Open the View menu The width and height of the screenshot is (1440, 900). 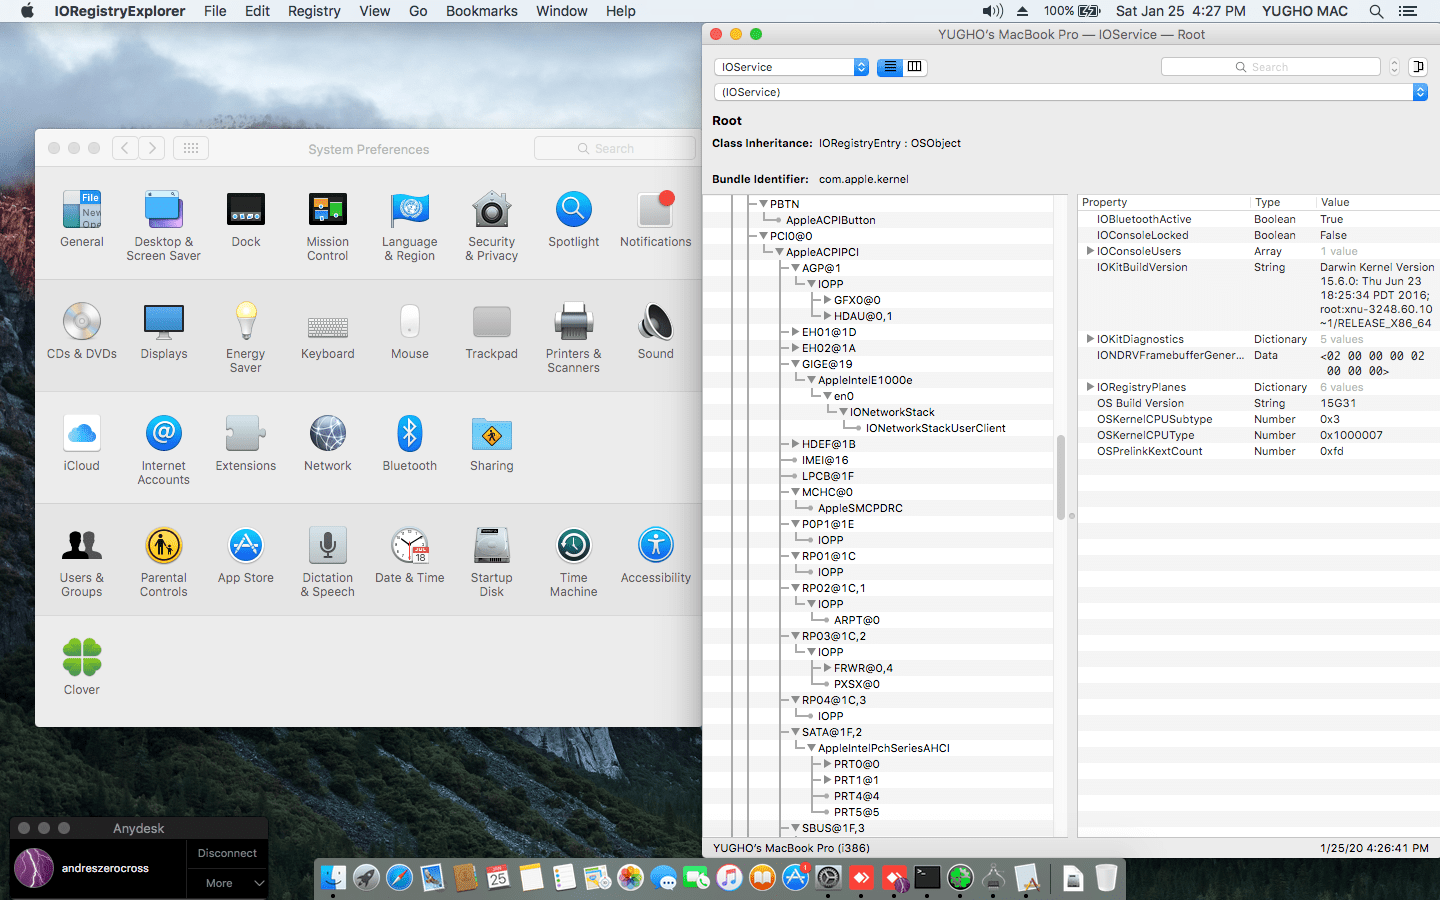coord(375,11)
